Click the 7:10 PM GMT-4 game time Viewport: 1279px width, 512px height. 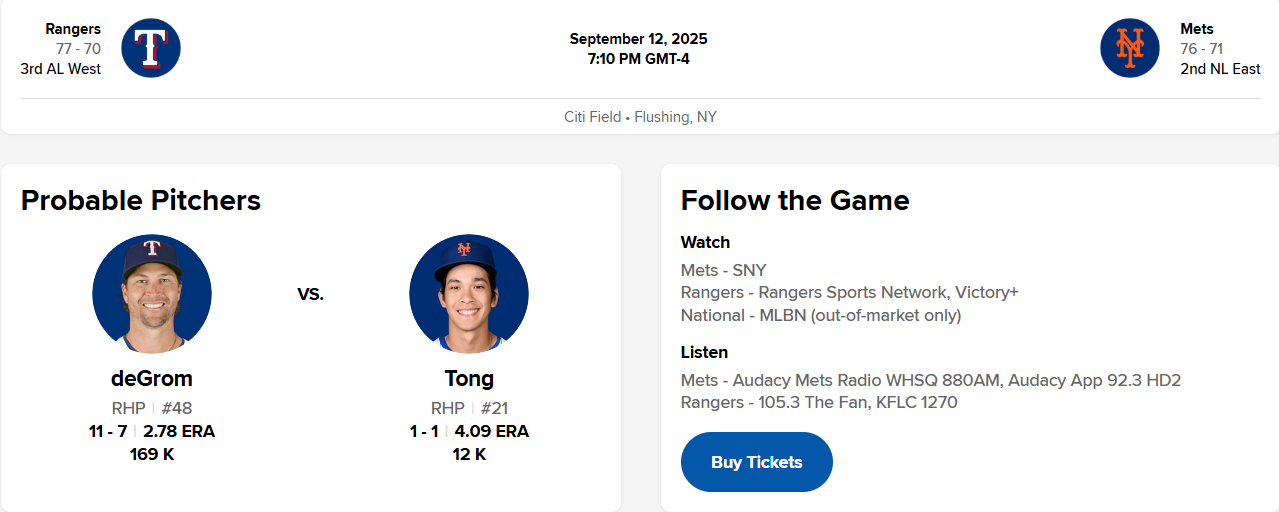[x=638, y=59]
